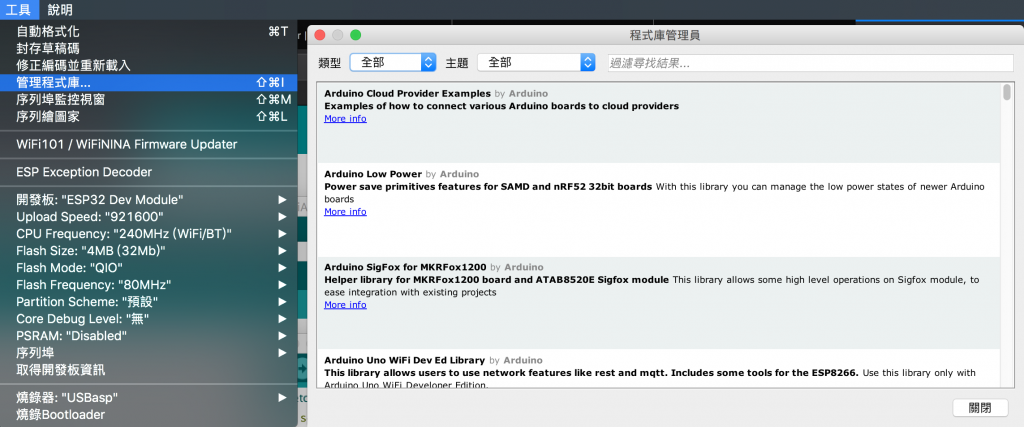Expand PSRAM "Disabled" submenu

(149, 336)
